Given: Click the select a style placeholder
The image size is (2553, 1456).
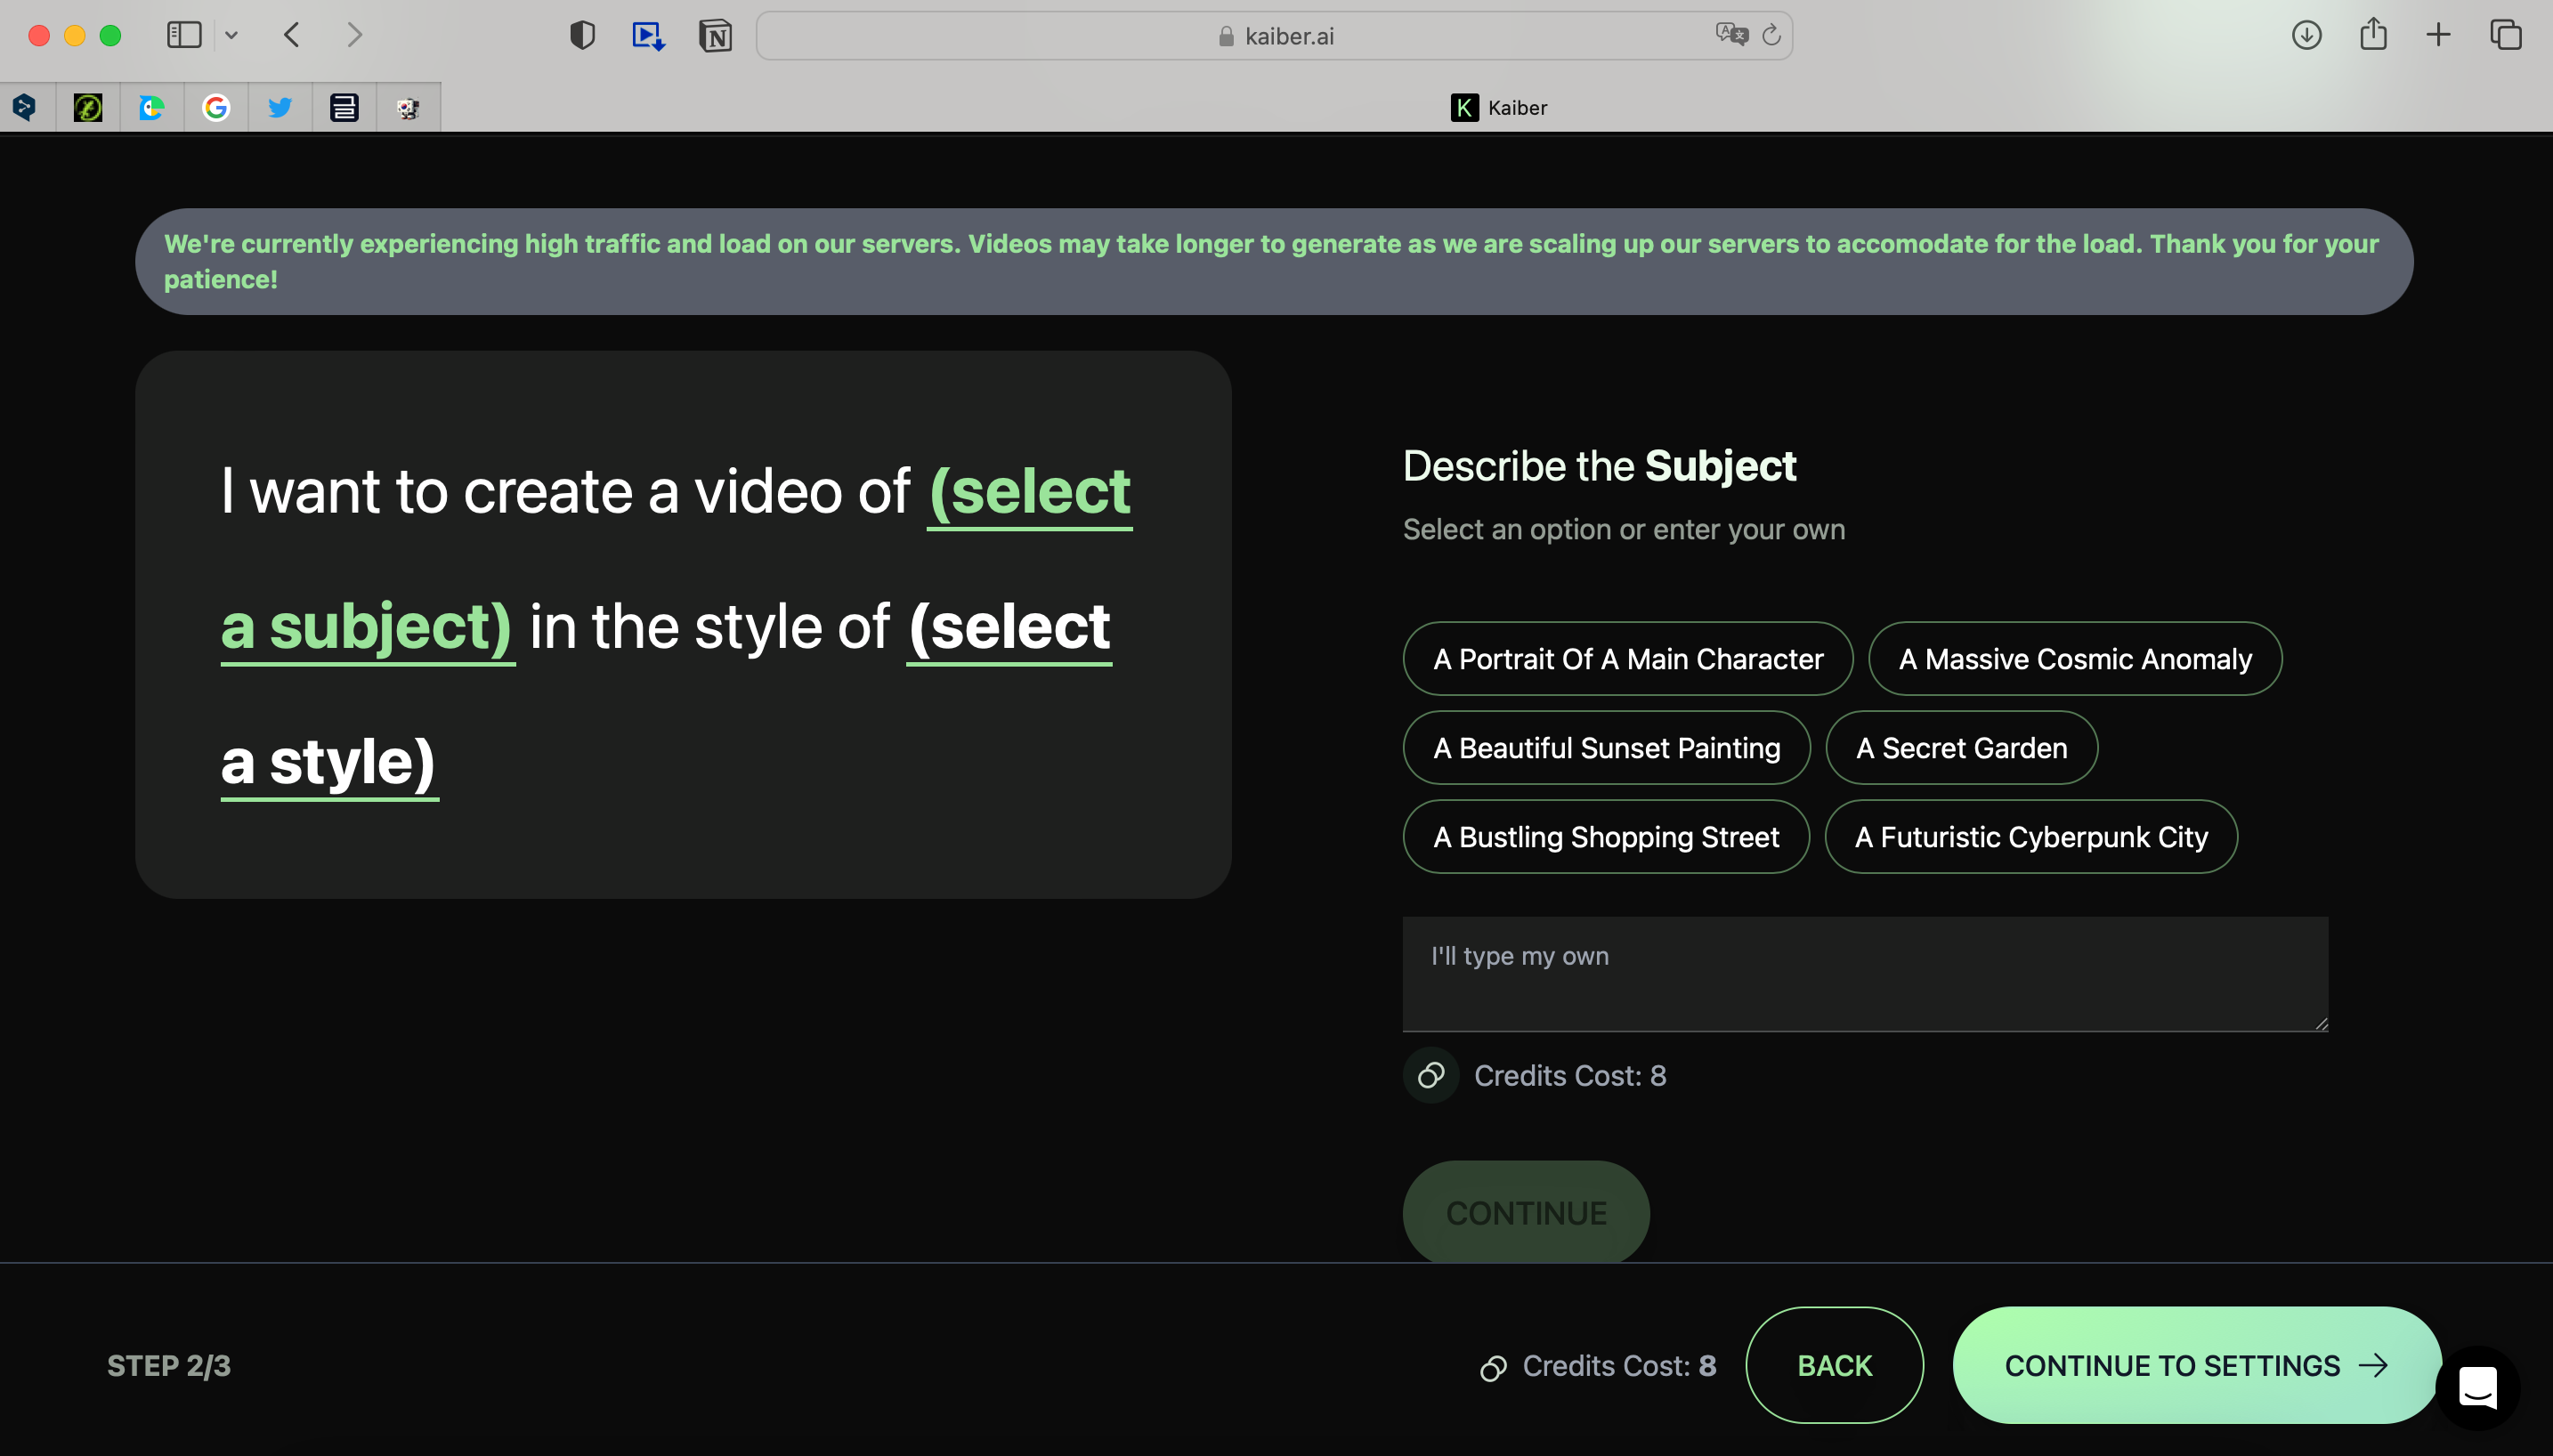Looking at the screenshot, I should pyautogui.click(x=1008, y=628).
